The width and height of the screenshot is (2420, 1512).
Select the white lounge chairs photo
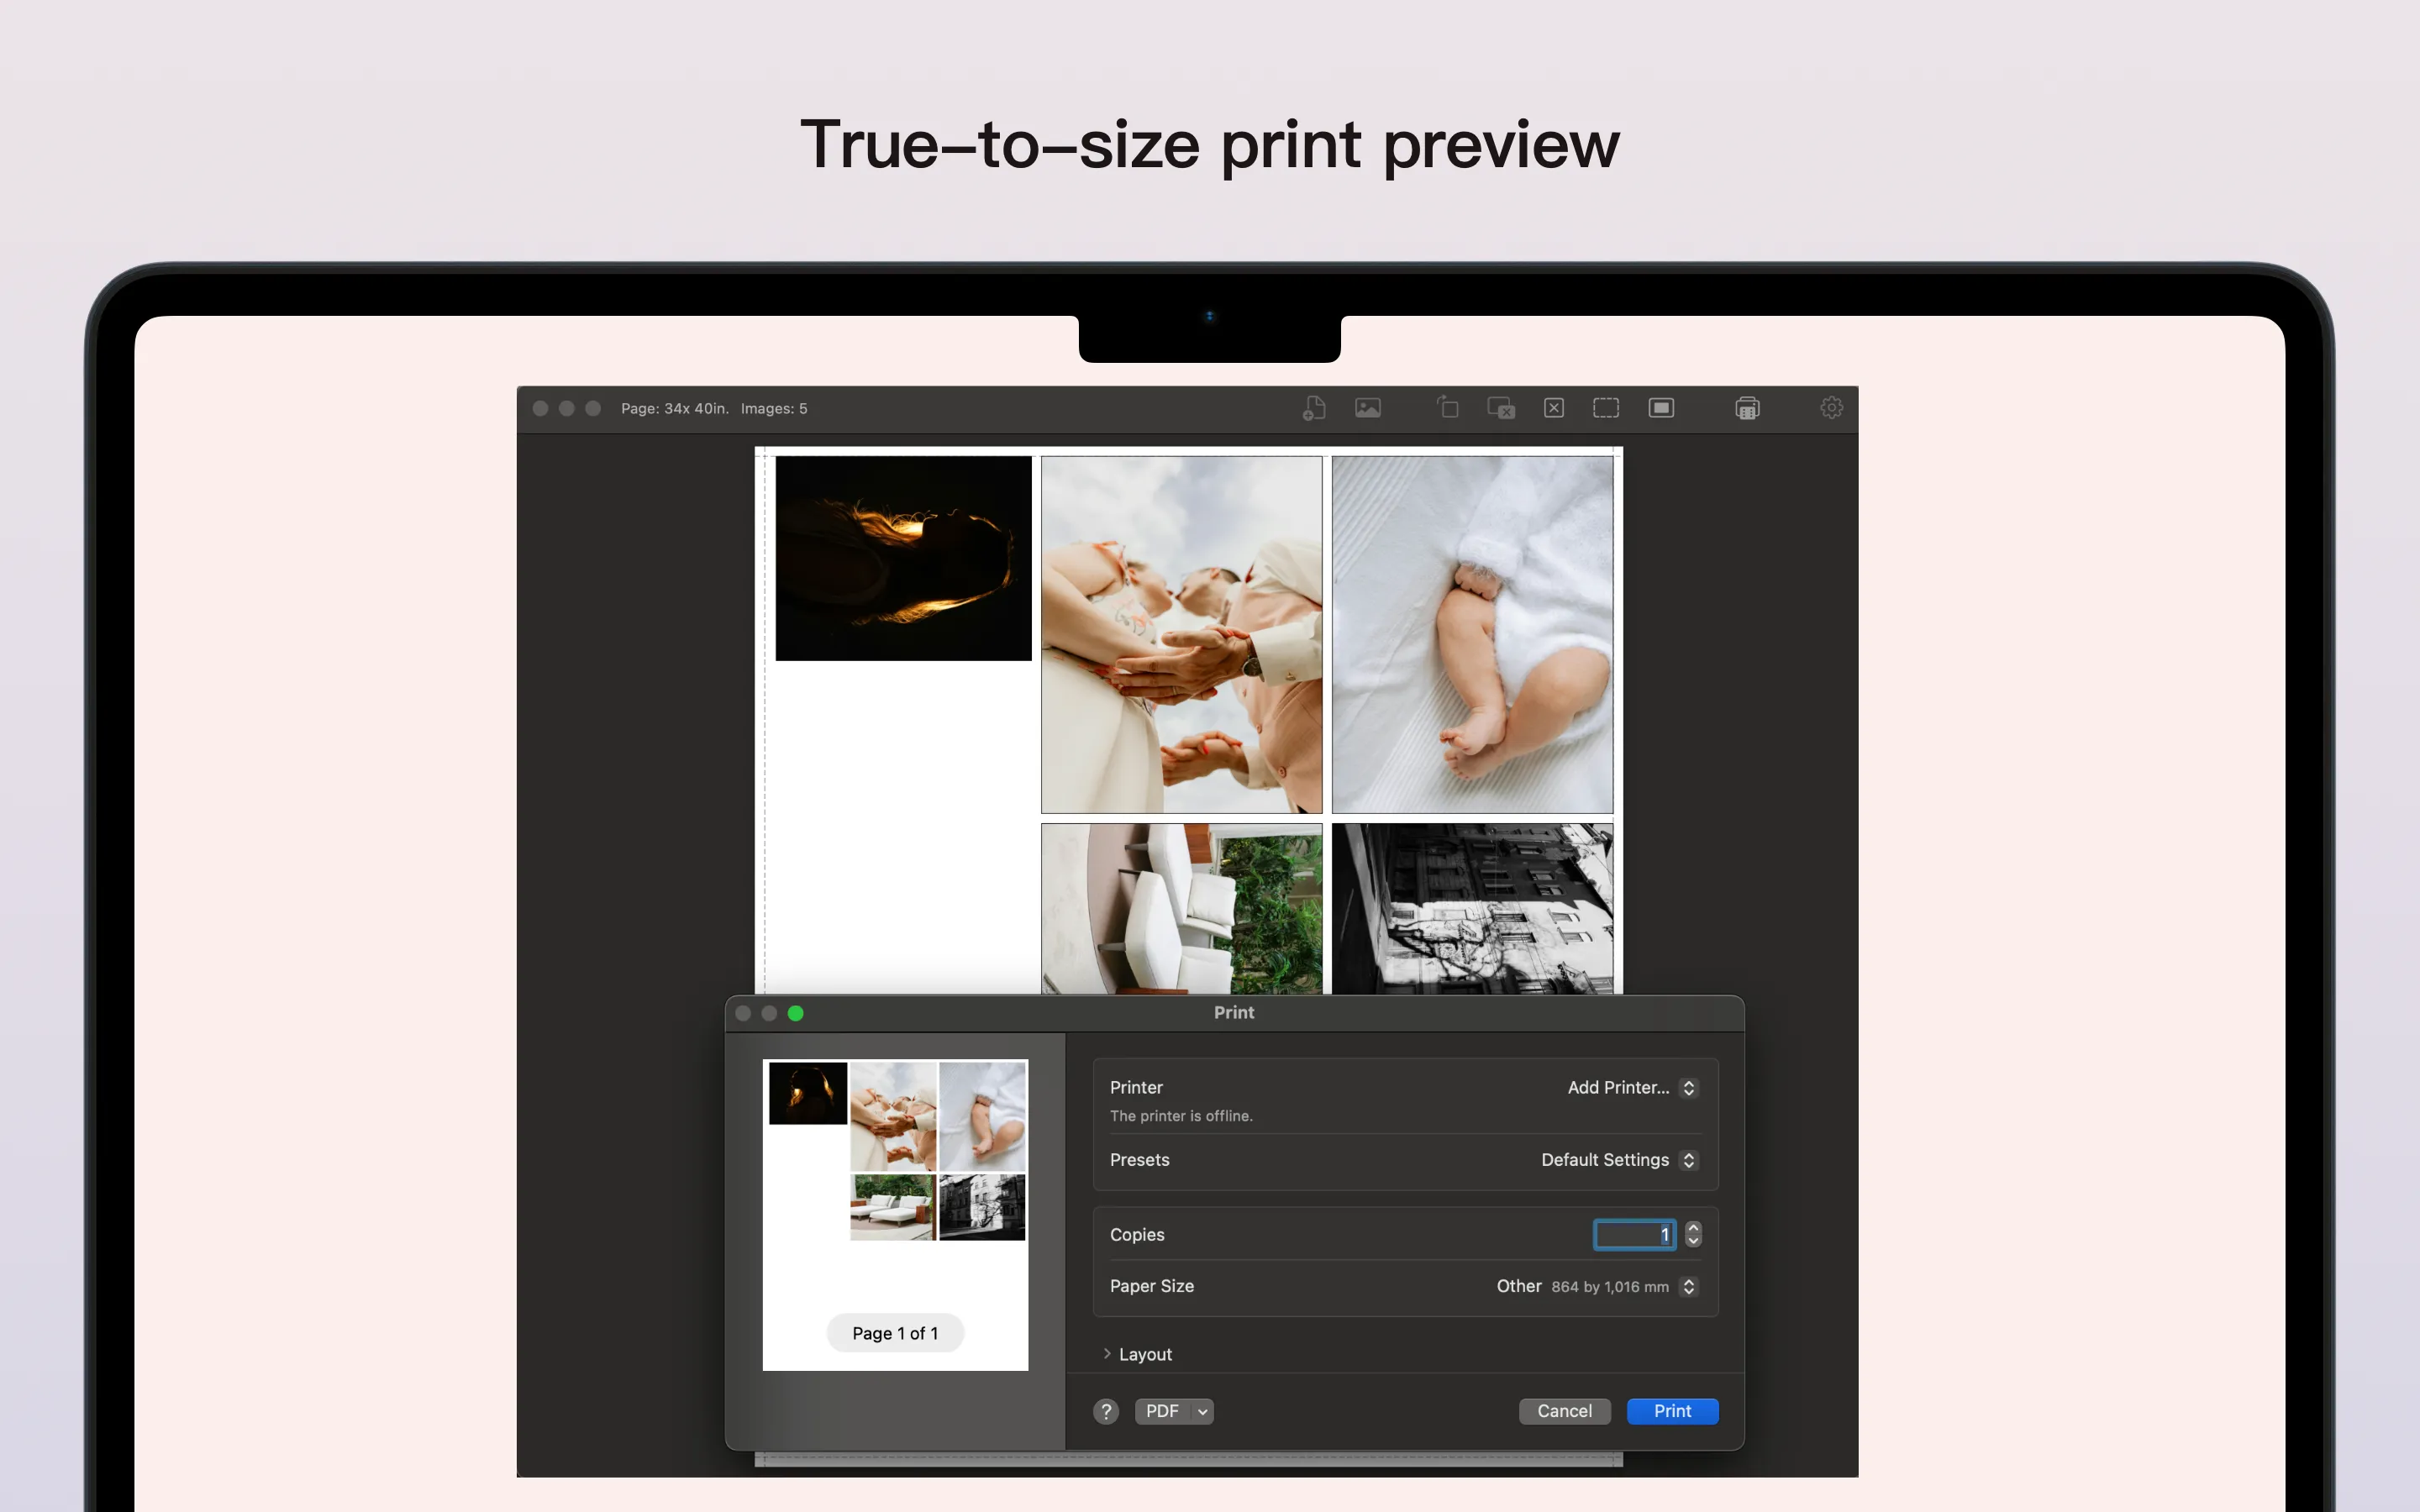click(x=1181, y=909)
